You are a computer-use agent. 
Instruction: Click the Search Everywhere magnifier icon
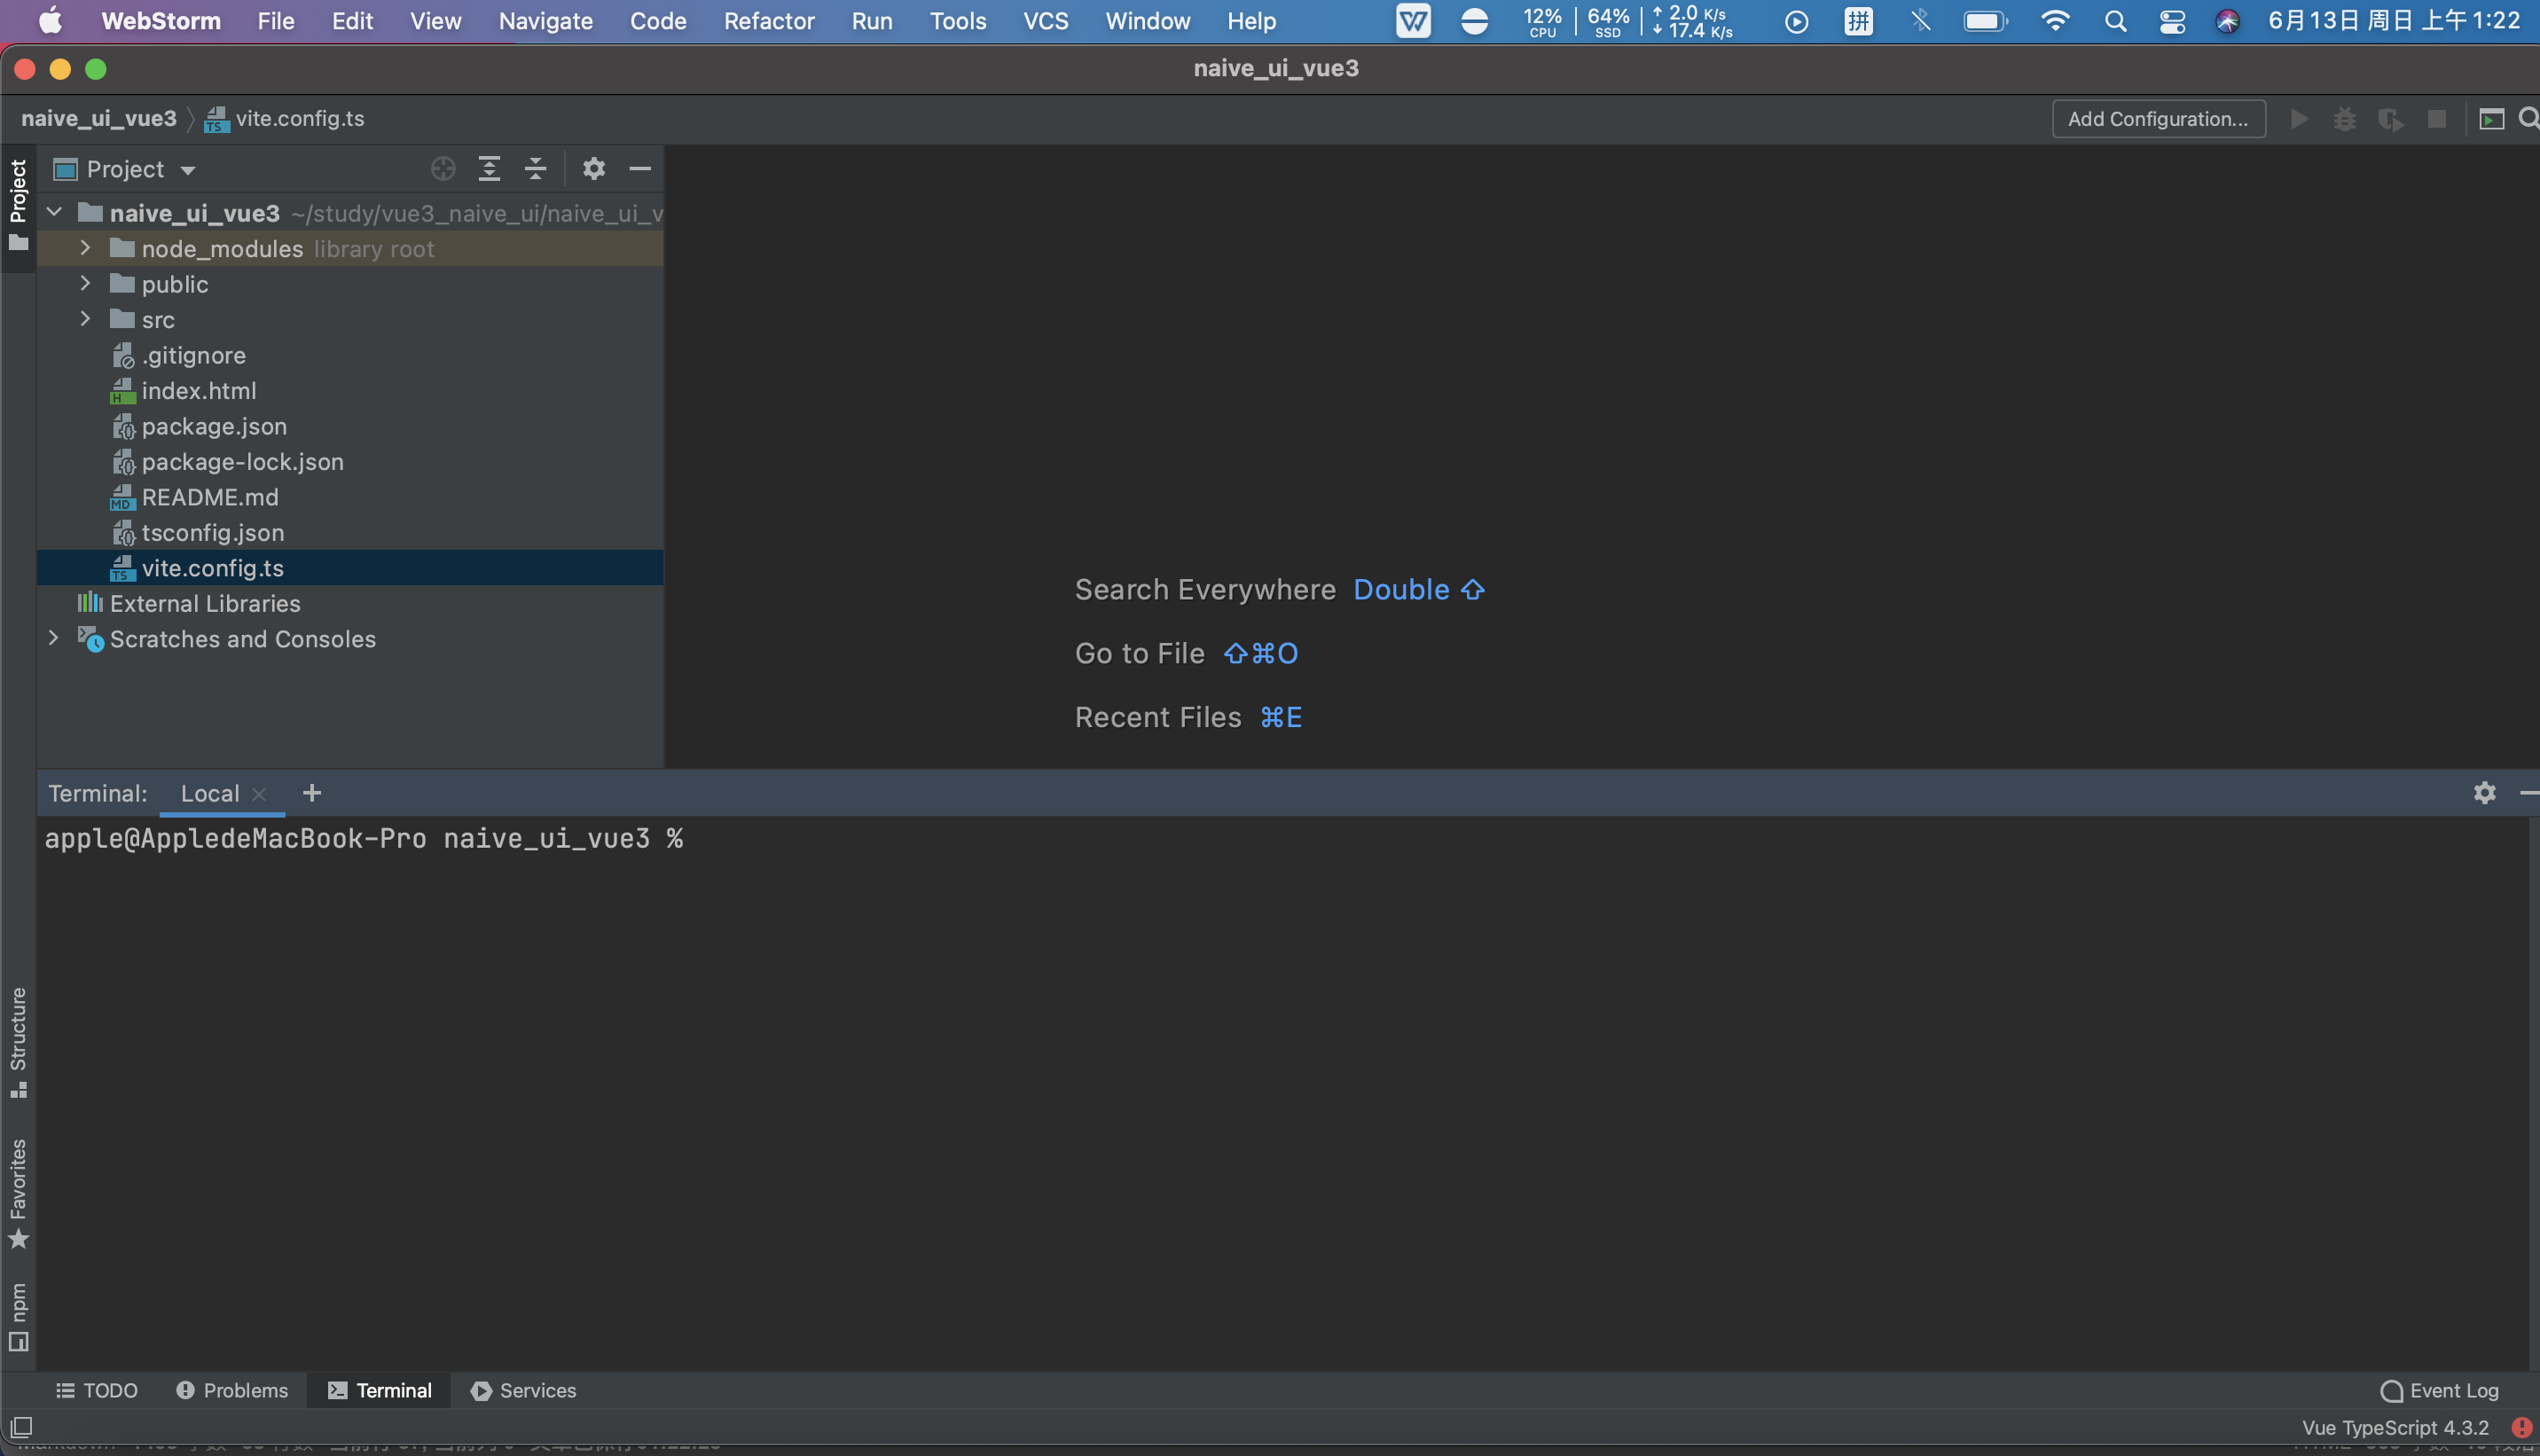2528,119
